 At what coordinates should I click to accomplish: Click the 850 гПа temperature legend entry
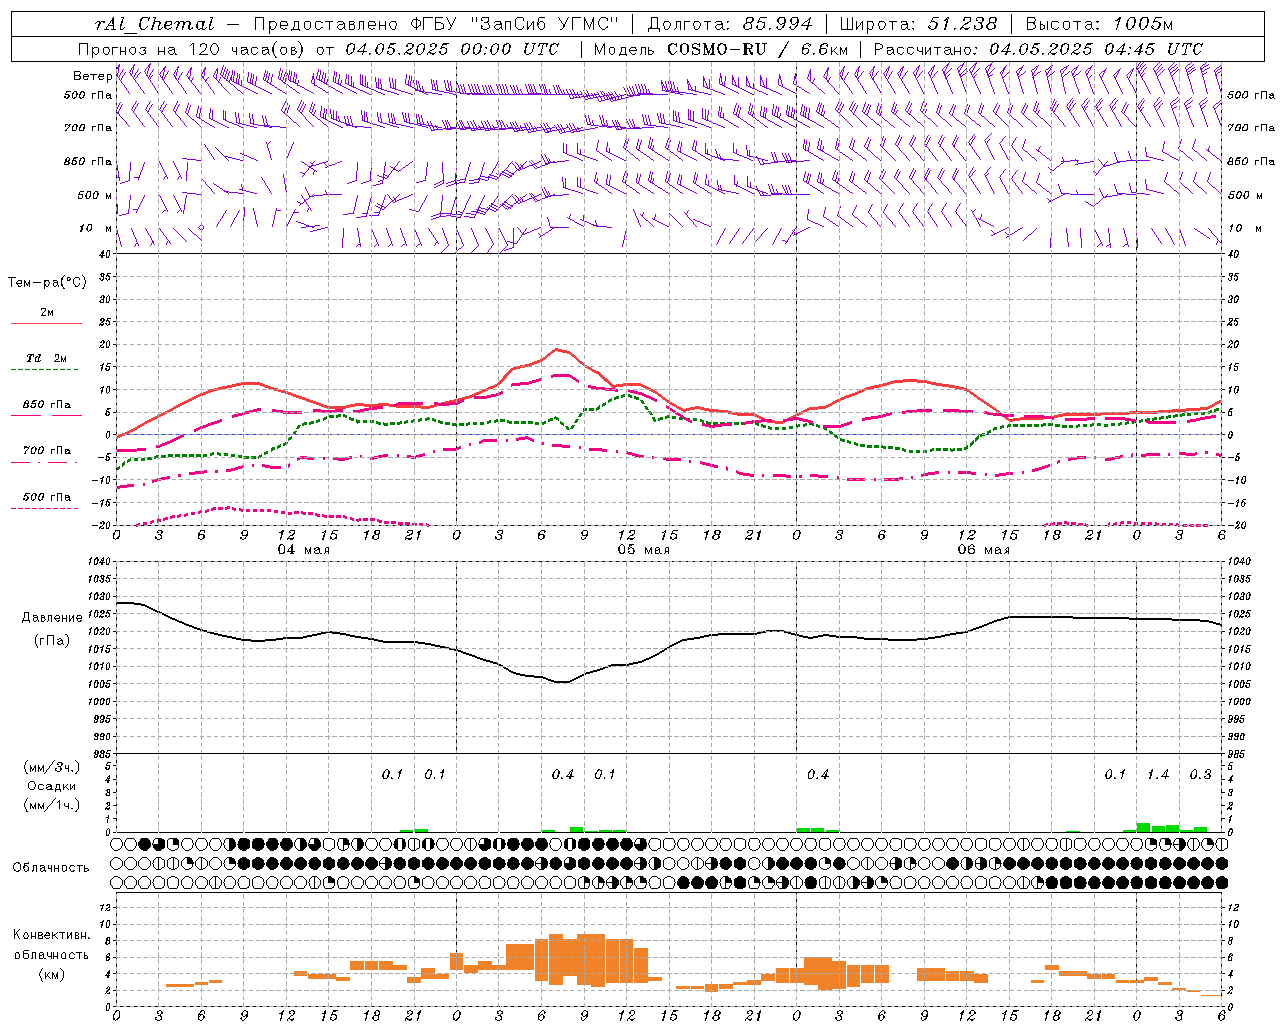47,404
